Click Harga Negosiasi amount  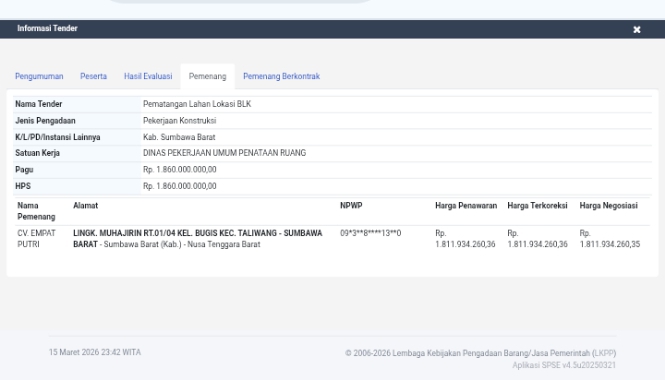click(x=609, y=238)
